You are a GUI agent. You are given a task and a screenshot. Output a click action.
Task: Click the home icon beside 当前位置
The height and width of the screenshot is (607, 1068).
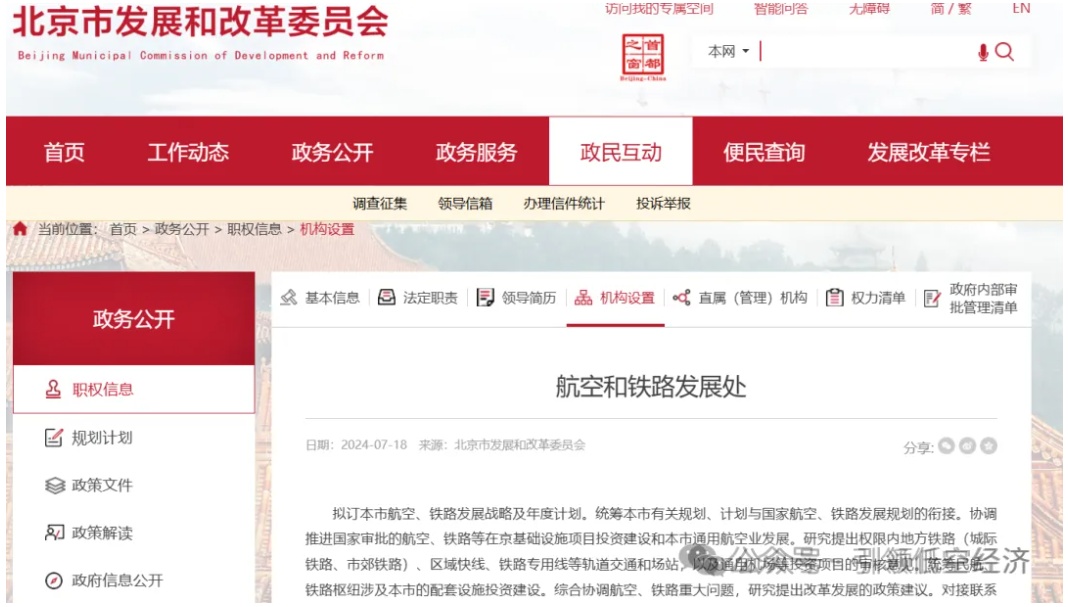[20, 229]
